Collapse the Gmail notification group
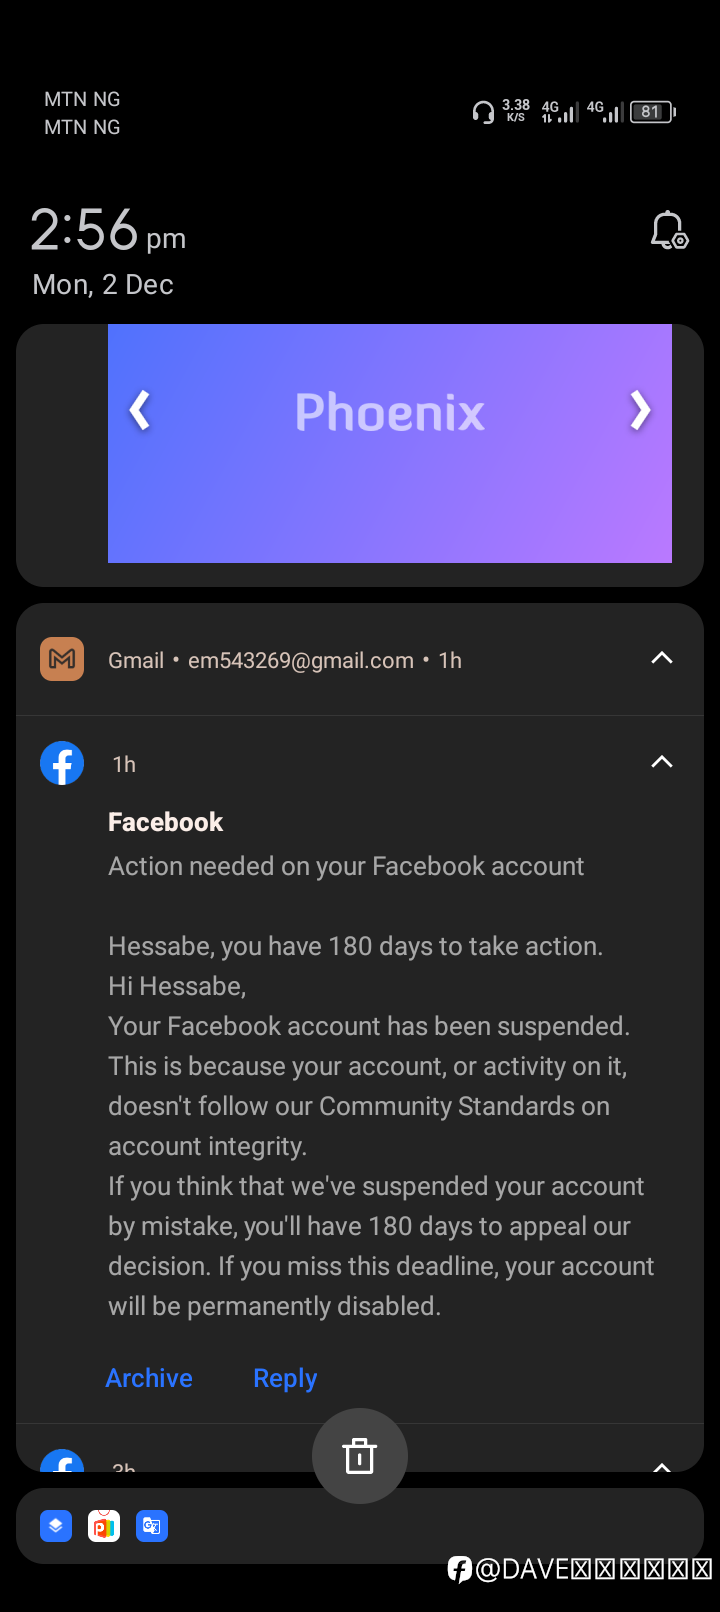 [x=662, y=658]
